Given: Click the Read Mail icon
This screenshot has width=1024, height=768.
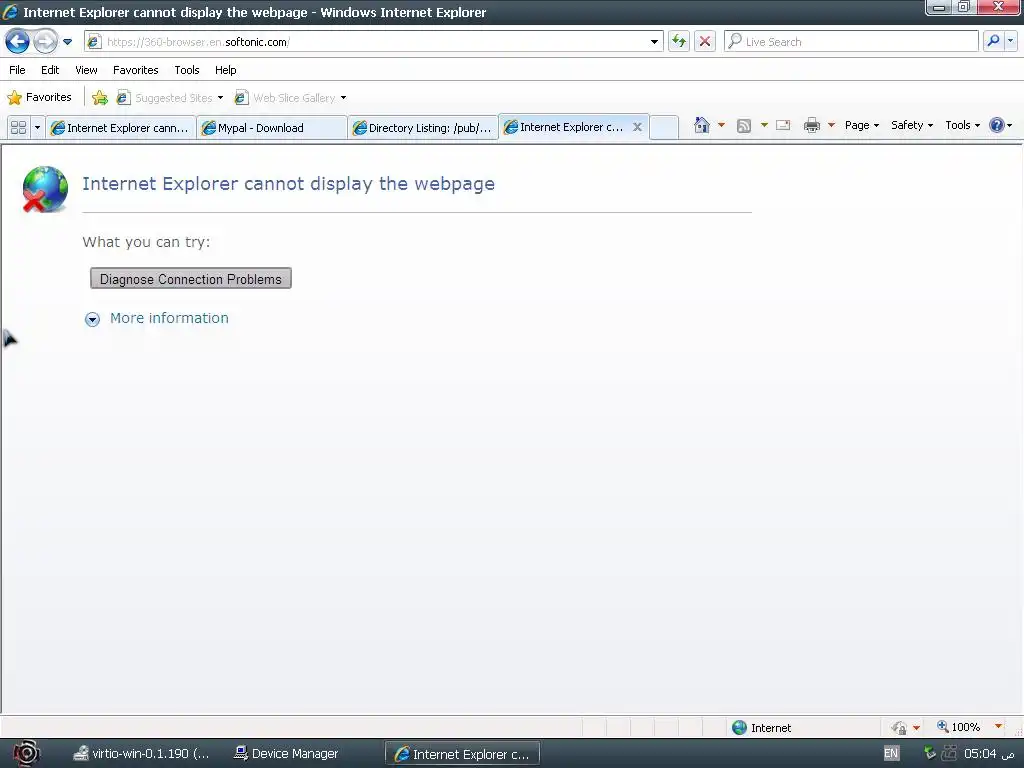Looking at the screenshot, I should pyautogui.click(x=783, y=125).
